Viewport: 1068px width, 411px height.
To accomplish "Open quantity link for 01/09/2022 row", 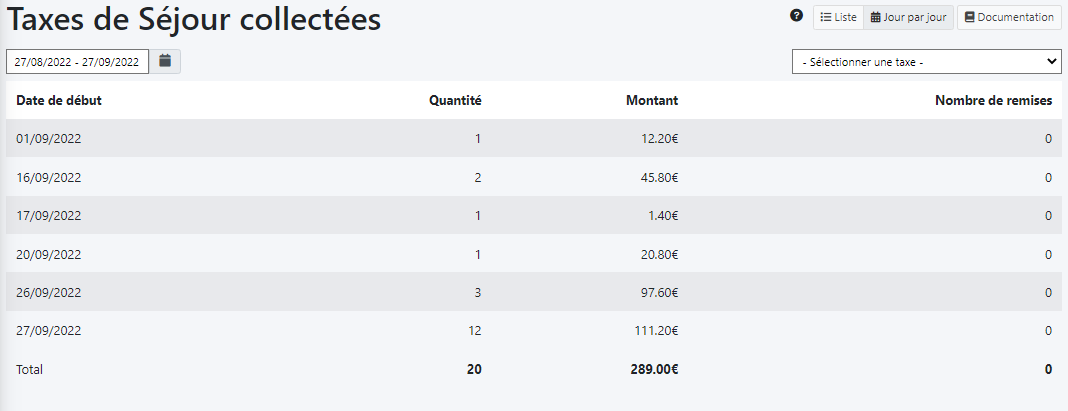I will 478,139.
